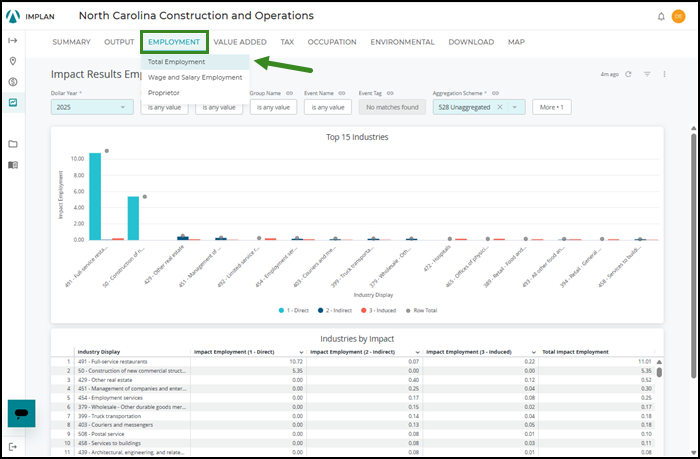The height and width of the screenshot is (459, 700).
Task: Select the 429 - Other real estate row
Action: coord(353,380)
